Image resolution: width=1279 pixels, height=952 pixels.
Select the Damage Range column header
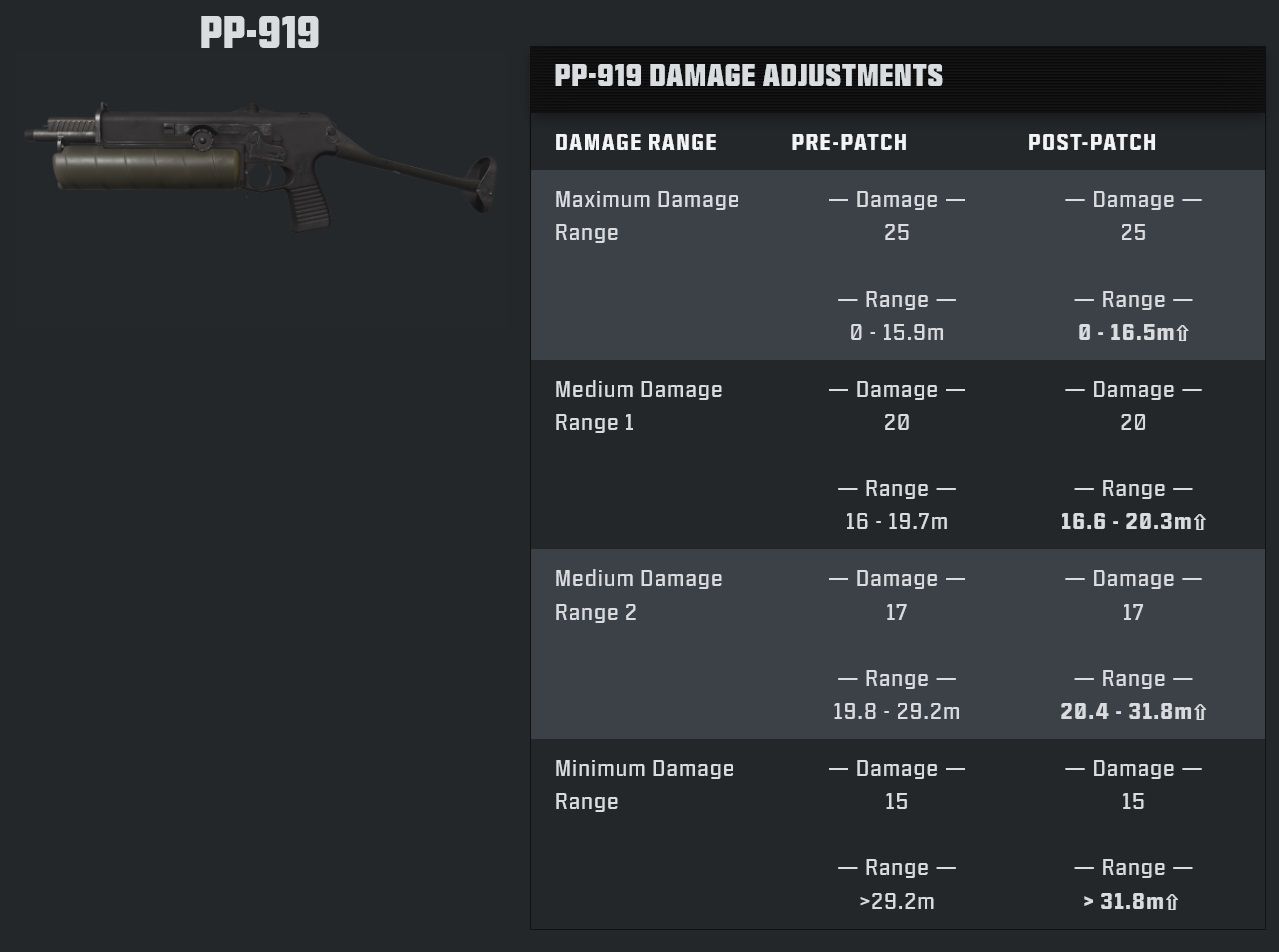[x=636, y=143]
